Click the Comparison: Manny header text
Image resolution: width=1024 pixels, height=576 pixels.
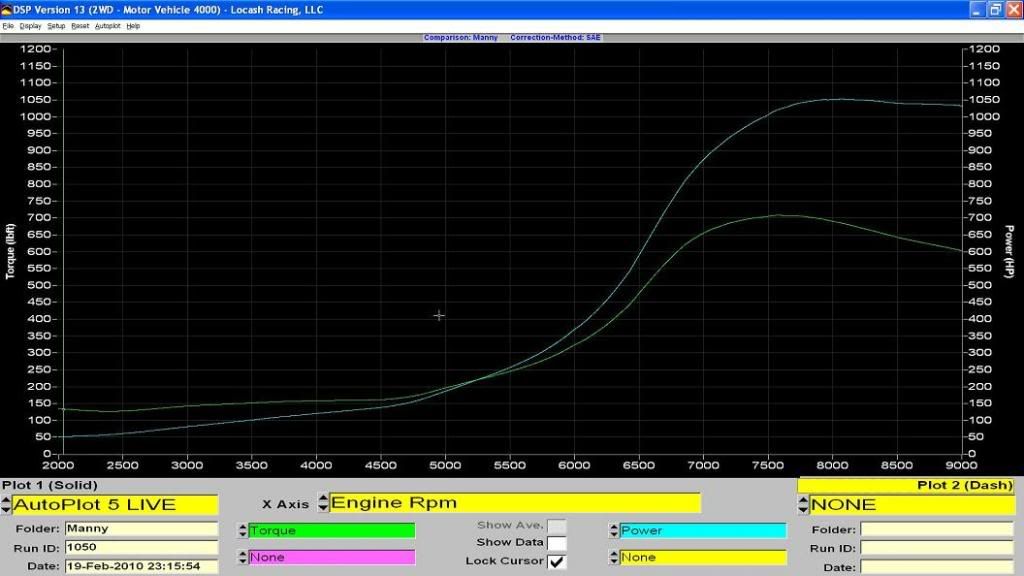click(460, 38)
